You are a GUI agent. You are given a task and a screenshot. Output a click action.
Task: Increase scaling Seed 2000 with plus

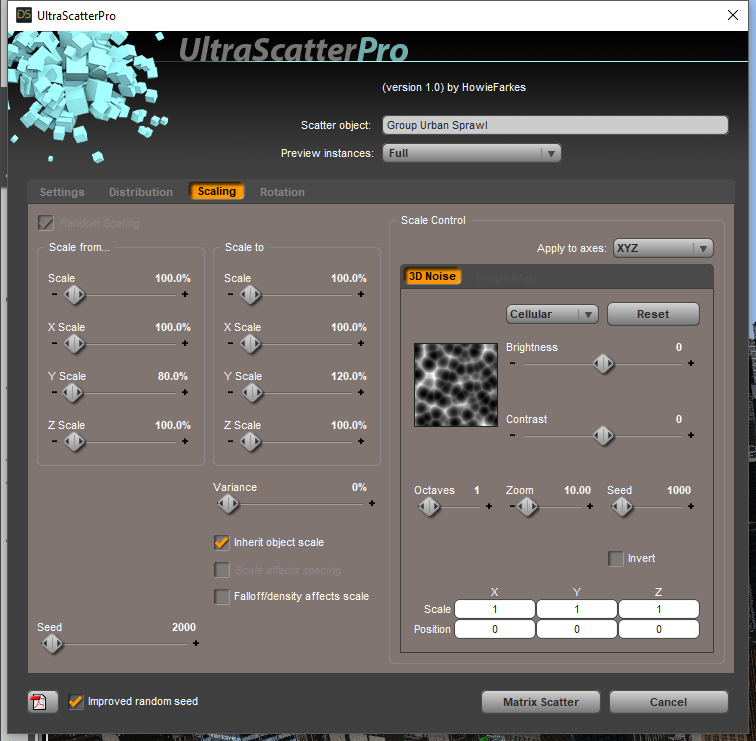tap(196, 643)
